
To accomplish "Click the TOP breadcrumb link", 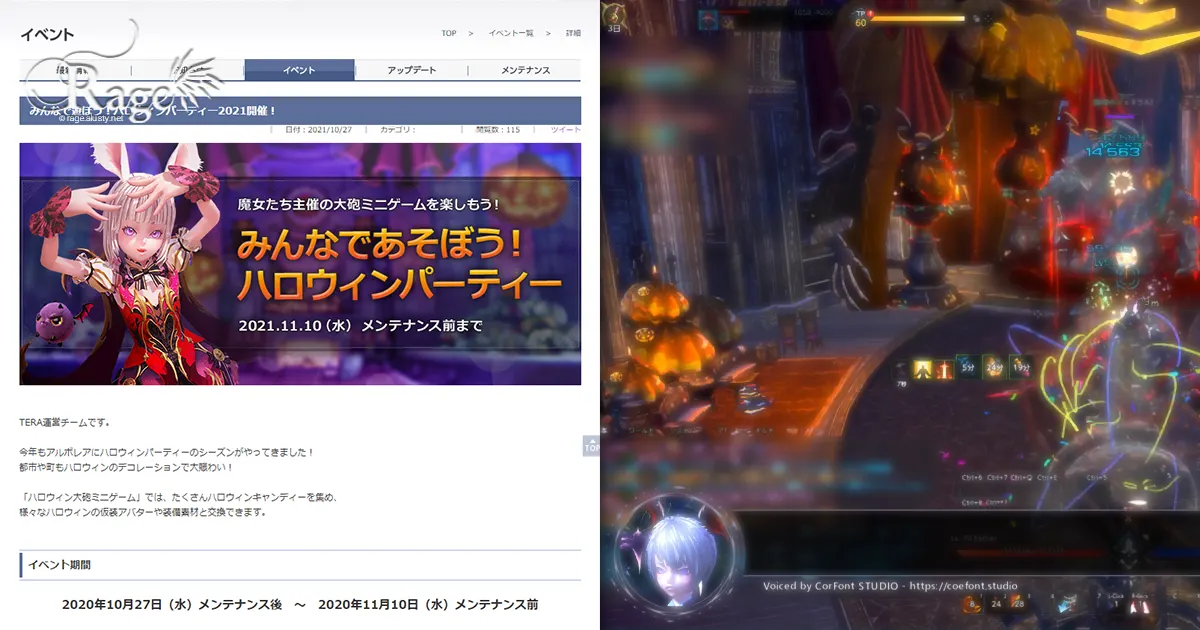I will point(449,32).
